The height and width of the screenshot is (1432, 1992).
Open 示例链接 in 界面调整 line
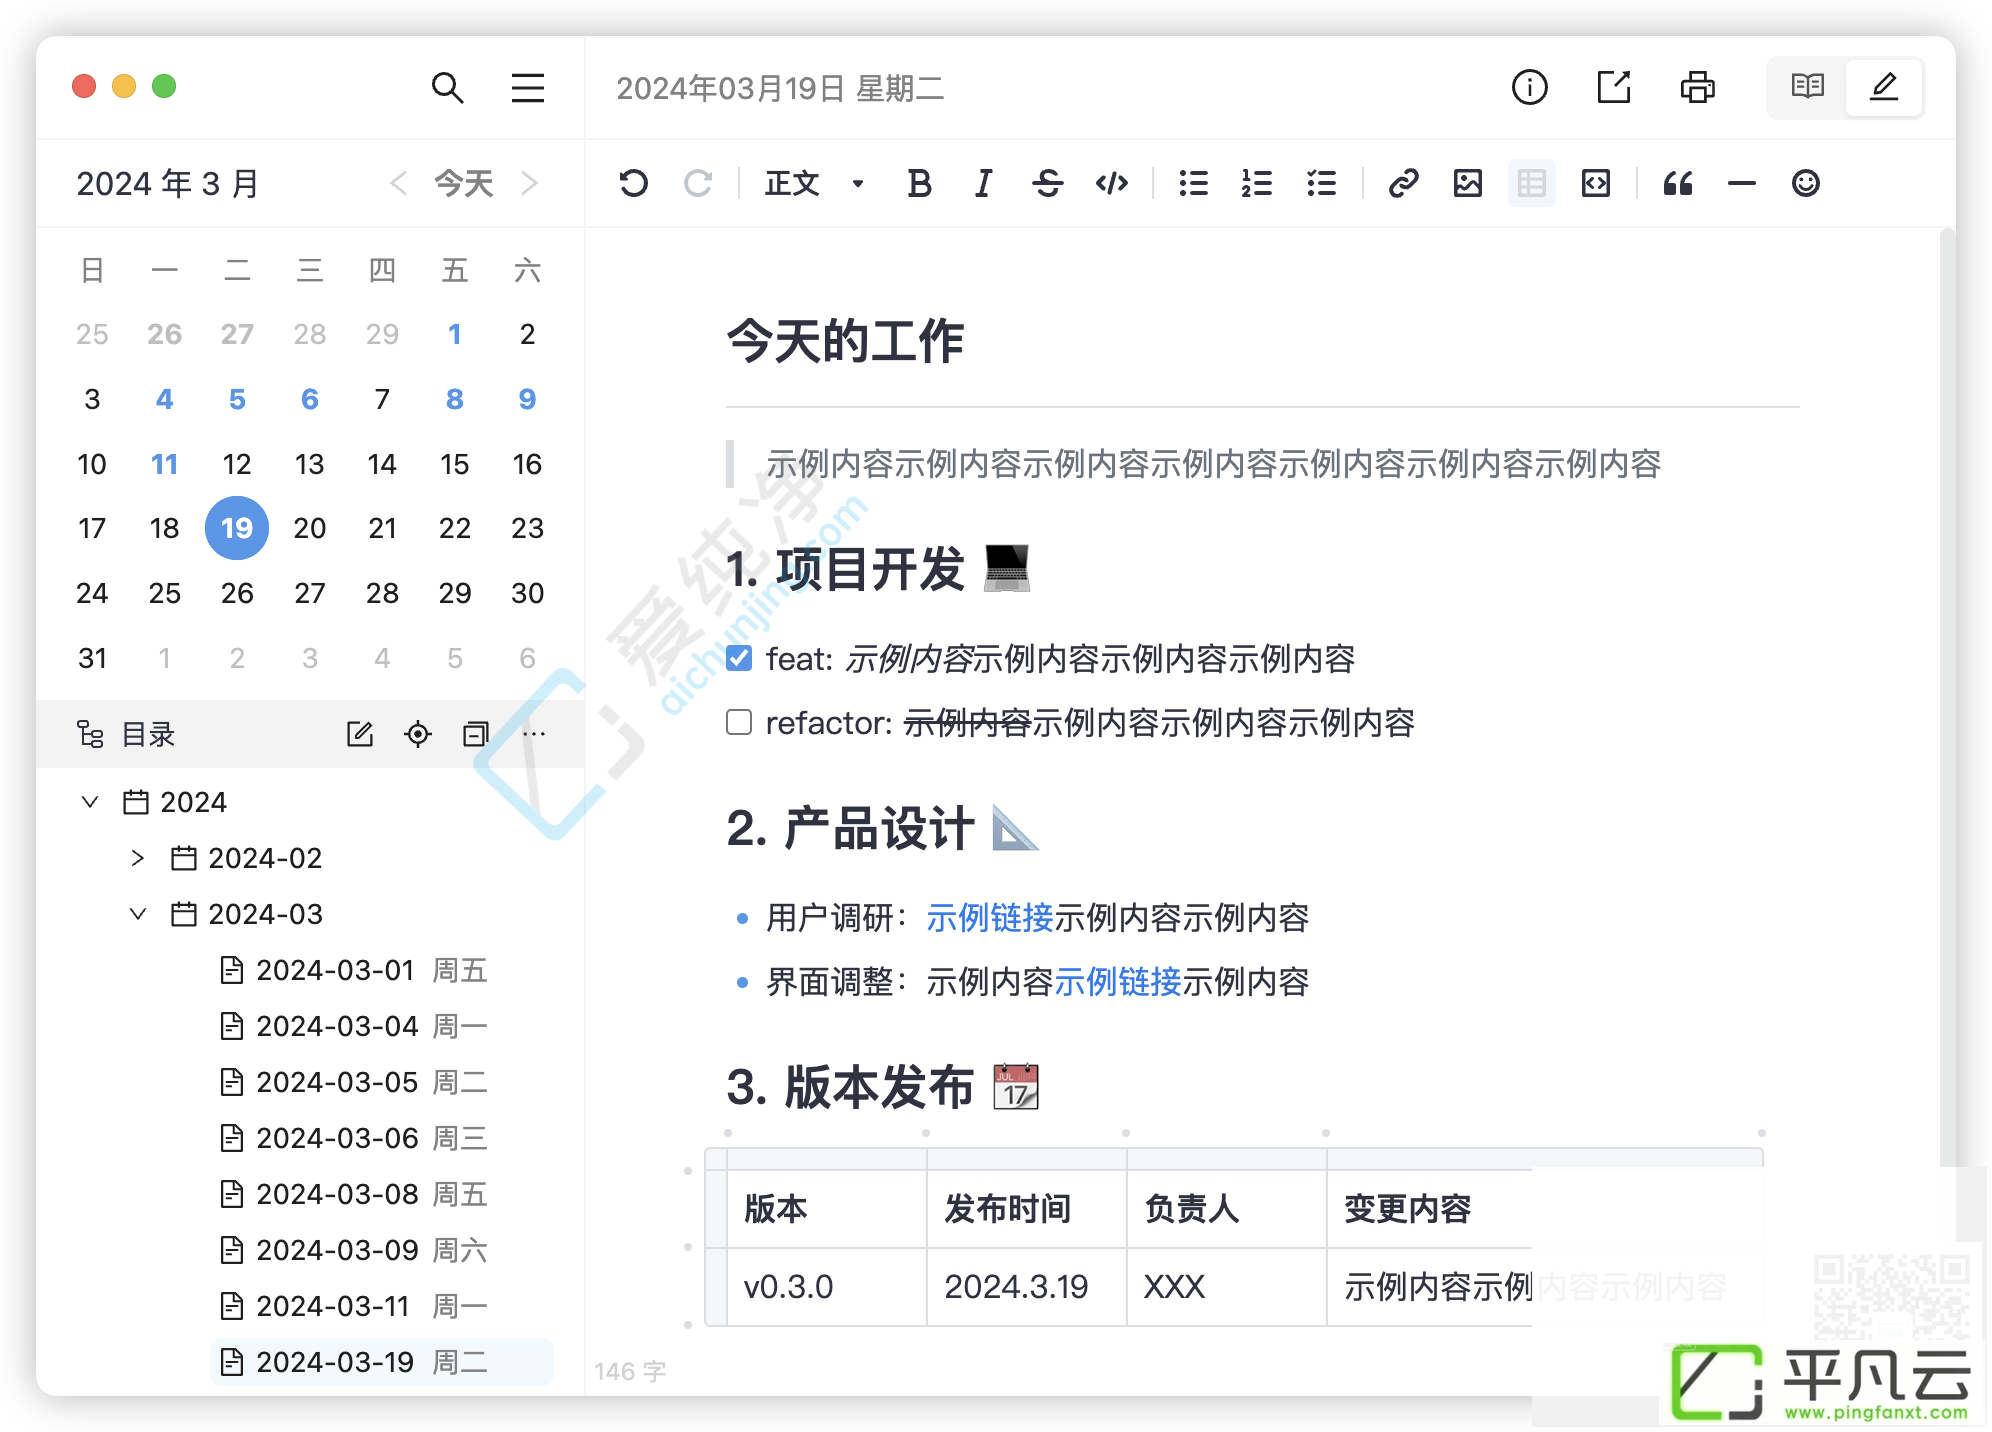pos(1117,981)
